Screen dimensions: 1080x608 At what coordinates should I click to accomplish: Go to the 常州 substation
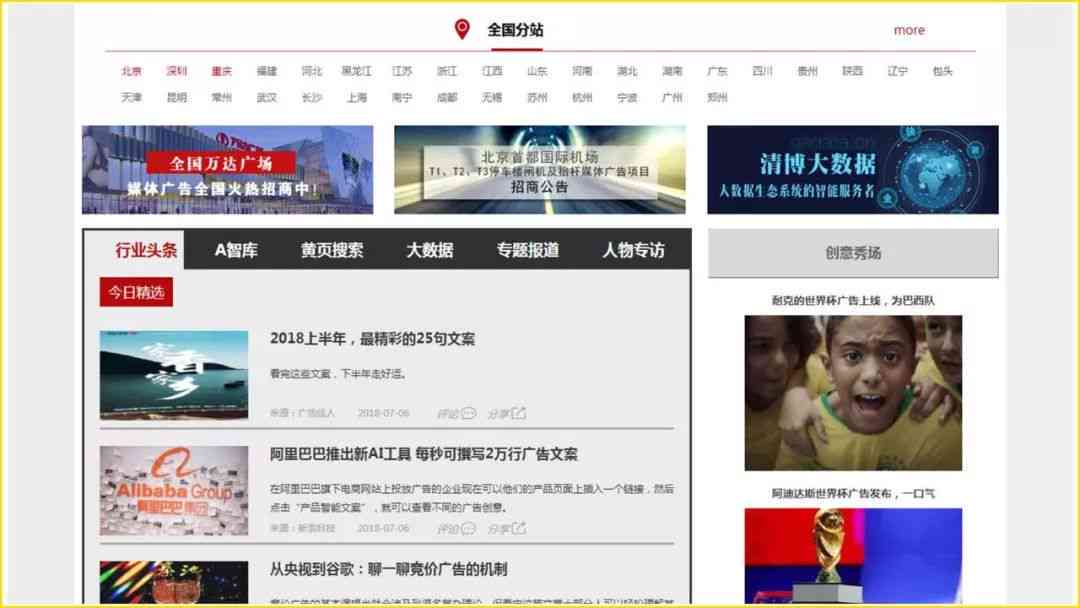(x=222, y=98)
